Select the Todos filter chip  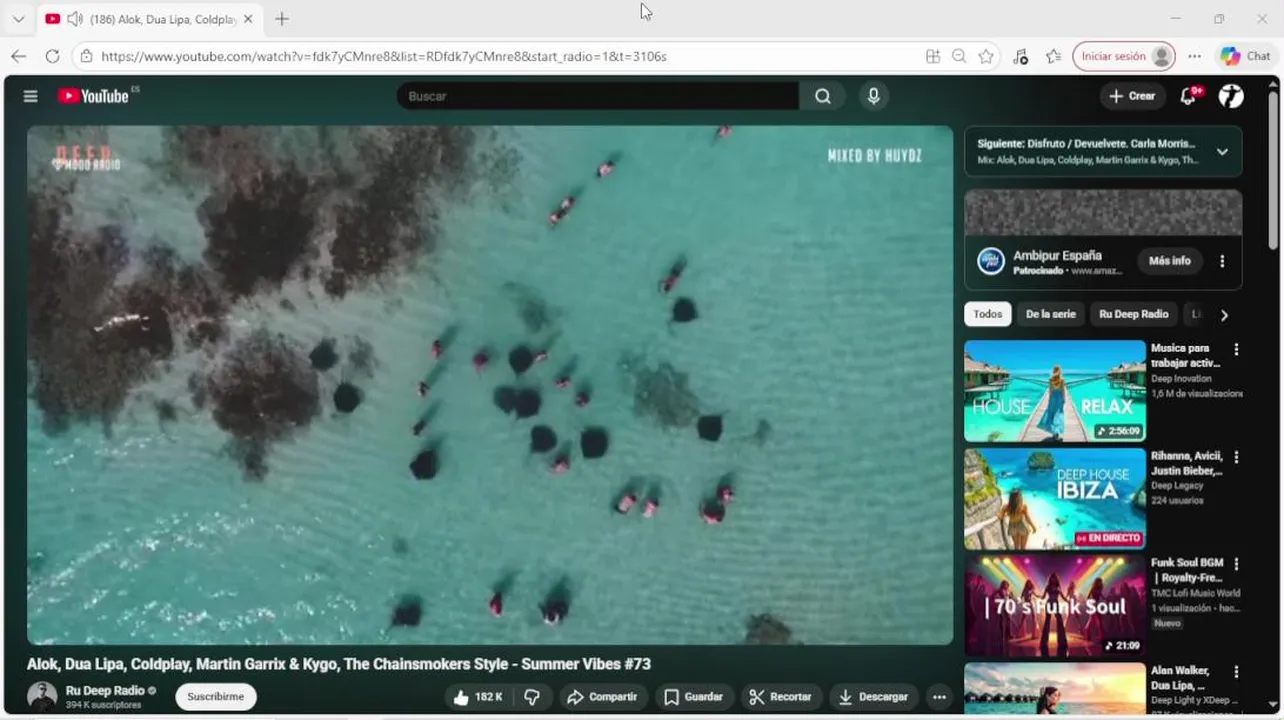[x=987, y=314]
